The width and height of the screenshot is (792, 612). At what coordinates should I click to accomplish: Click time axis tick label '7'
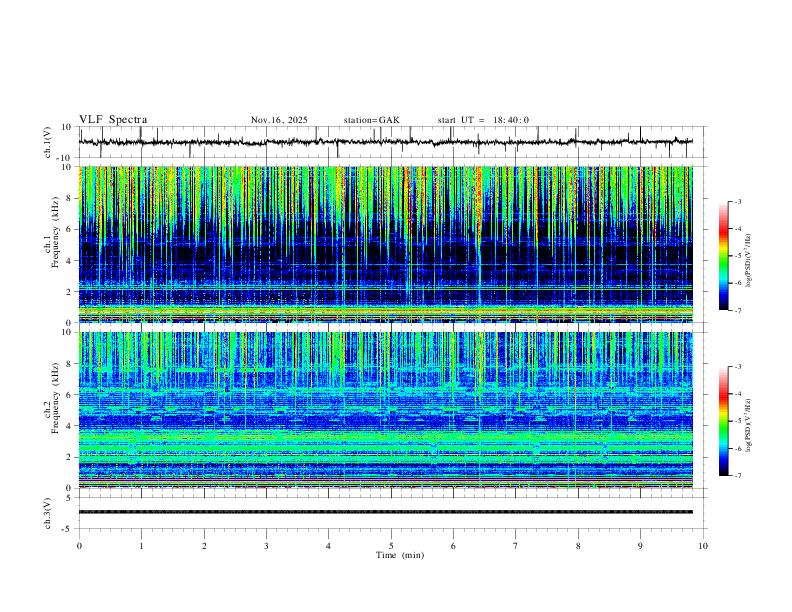tap(516, 546)
